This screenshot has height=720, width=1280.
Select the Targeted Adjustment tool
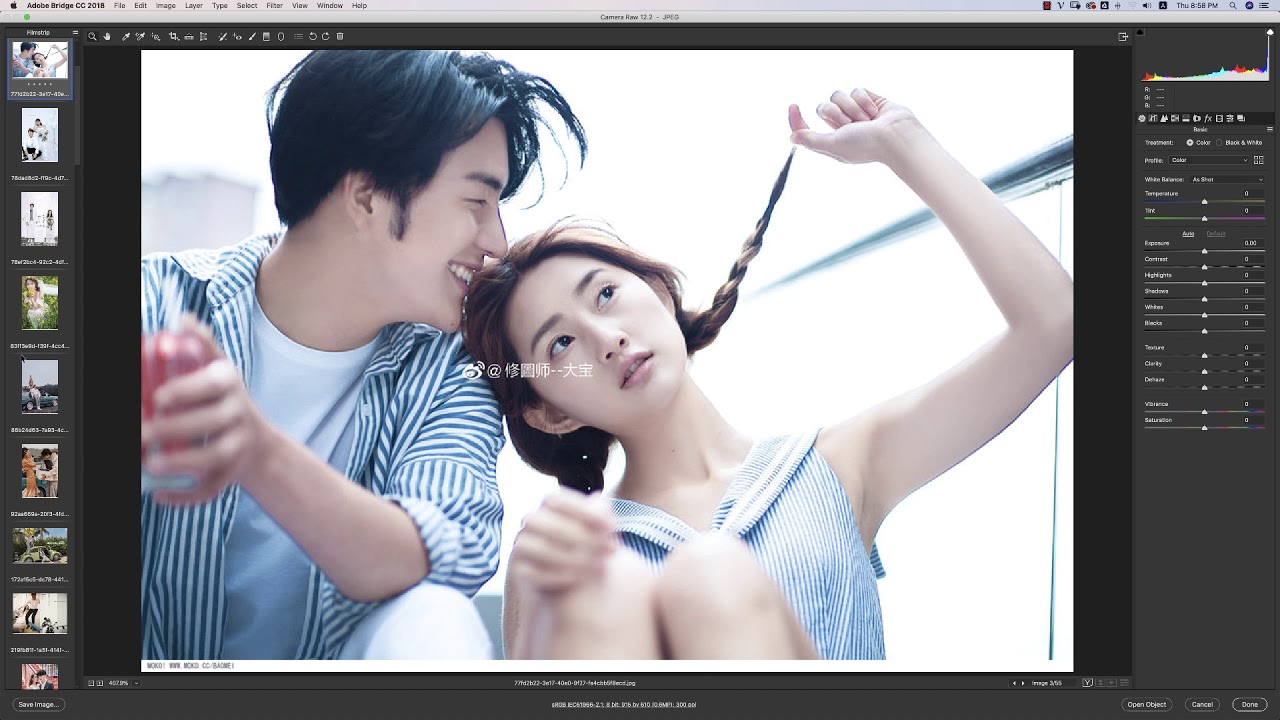[x=156, y=36]
